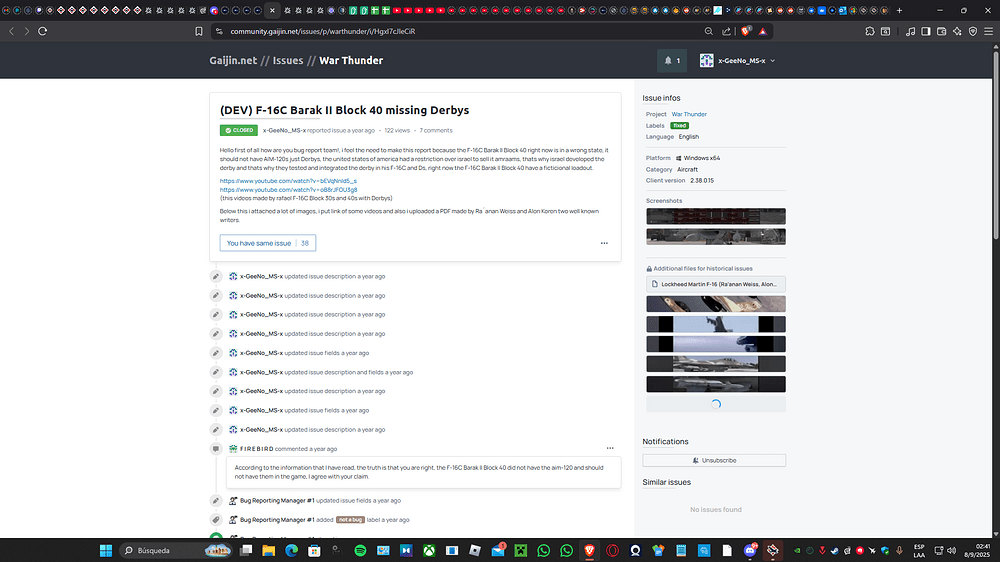Open the Brave Wallet icon

click(x=941, y=31)
